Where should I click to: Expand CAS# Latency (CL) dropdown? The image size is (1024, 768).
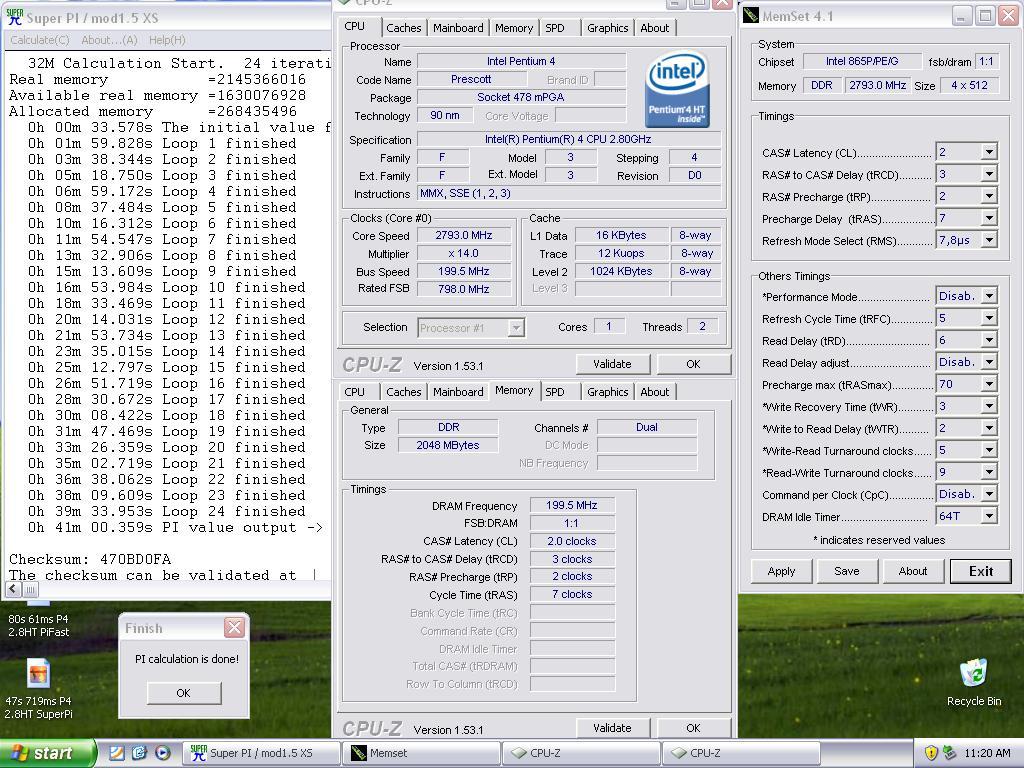[989, 152]
